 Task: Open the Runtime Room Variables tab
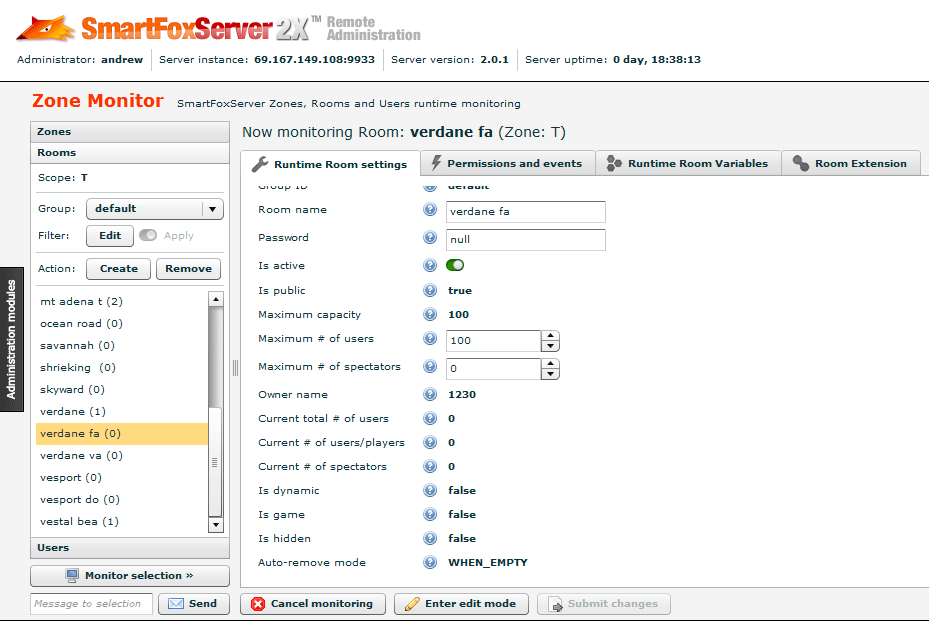pos(688,164)
